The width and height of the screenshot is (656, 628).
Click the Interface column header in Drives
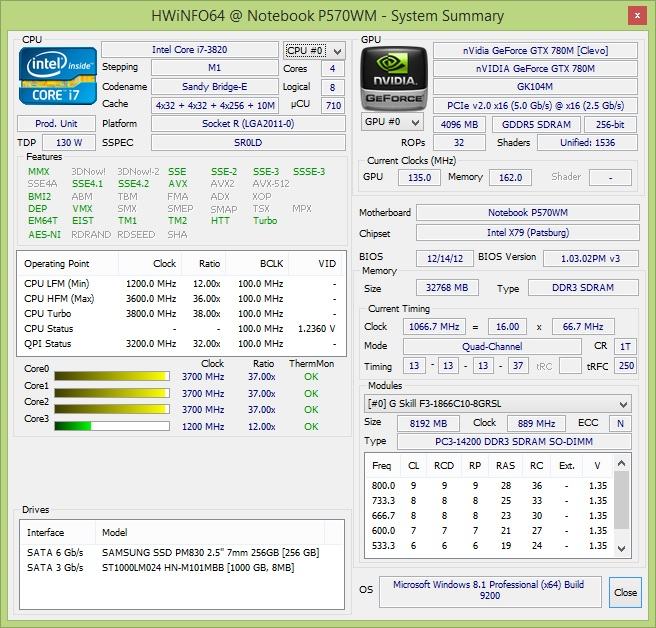(x=58, y=533)
